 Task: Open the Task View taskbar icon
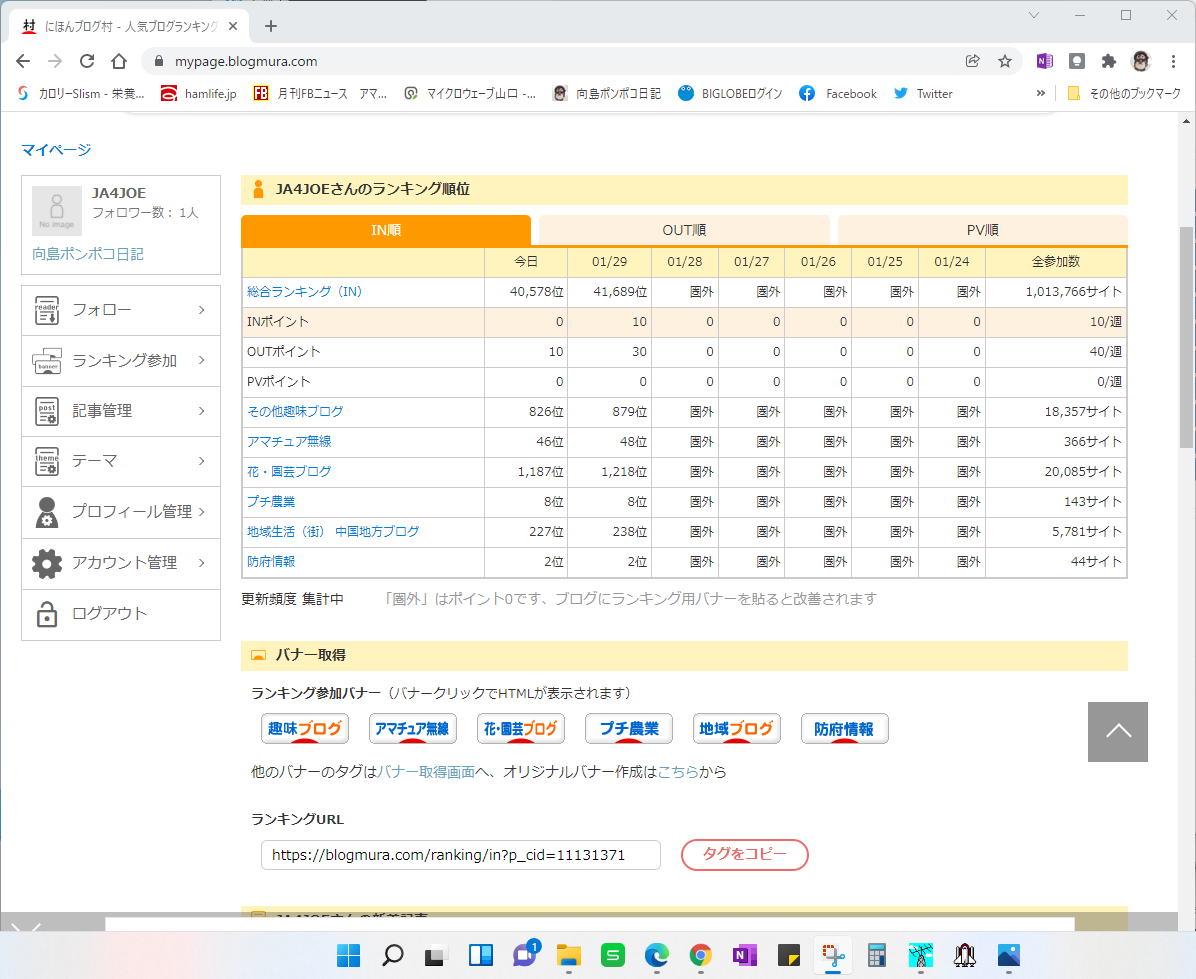pos(436,955)
